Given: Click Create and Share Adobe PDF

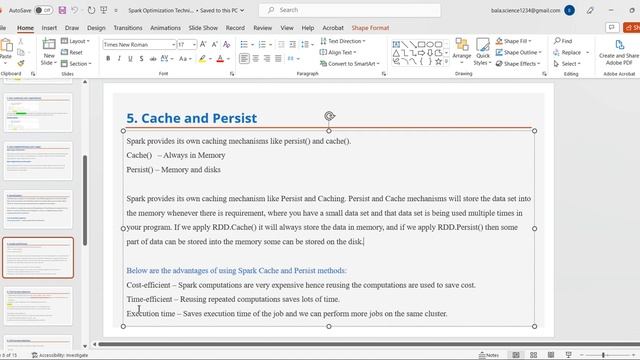Looking at the screenshot, I should [619, 52].
